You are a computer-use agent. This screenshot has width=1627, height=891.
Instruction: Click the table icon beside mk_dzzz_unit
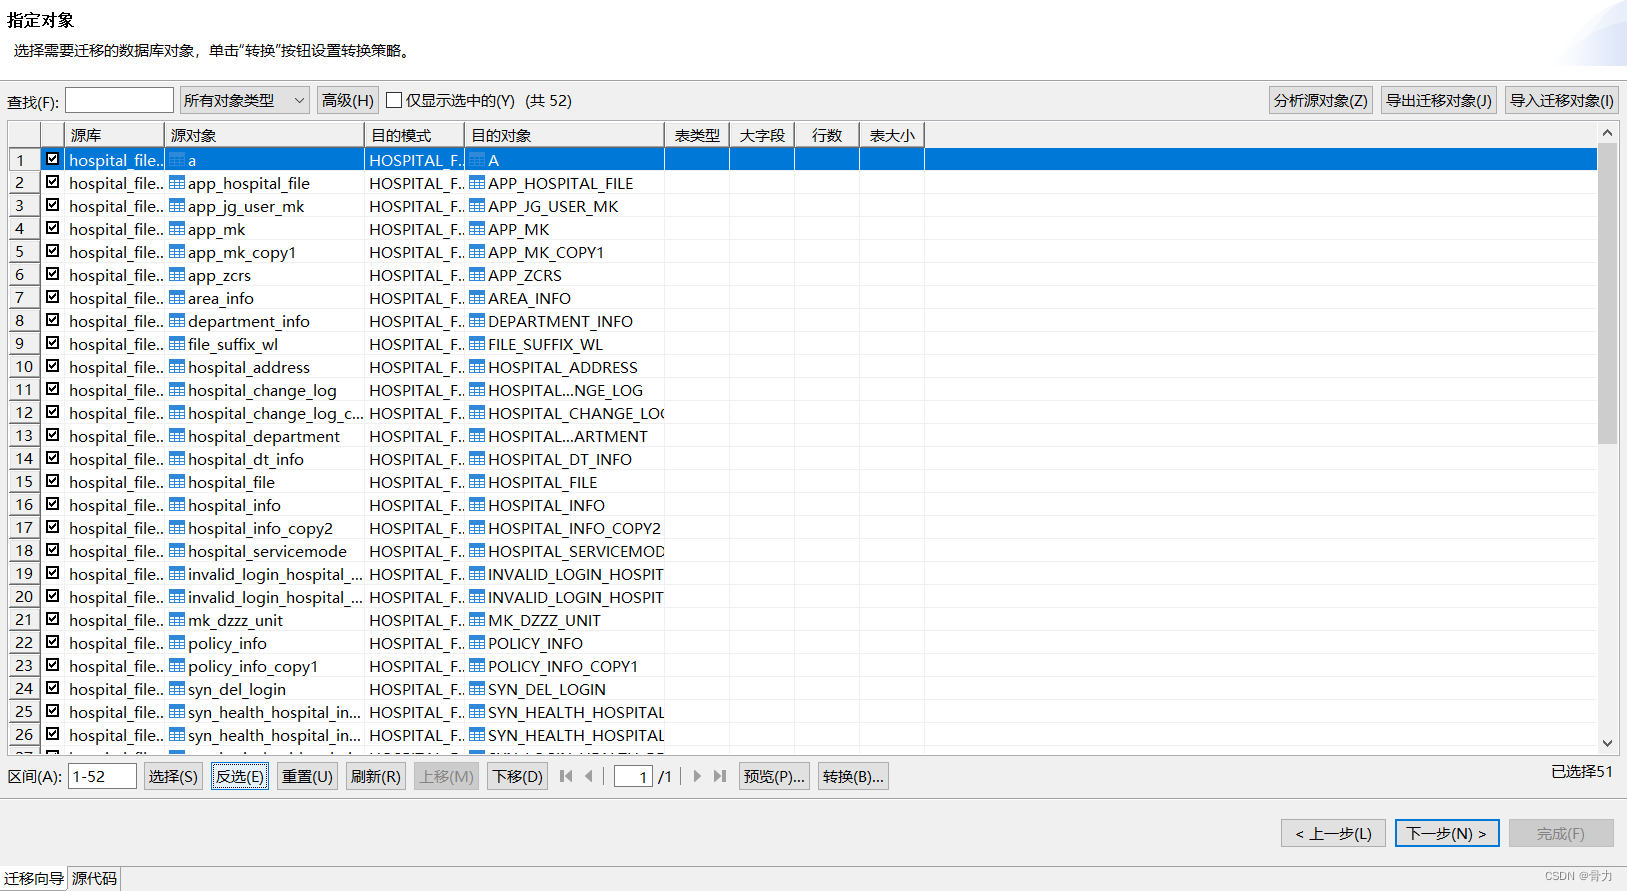pyautogui.click(x=177, y=620)
